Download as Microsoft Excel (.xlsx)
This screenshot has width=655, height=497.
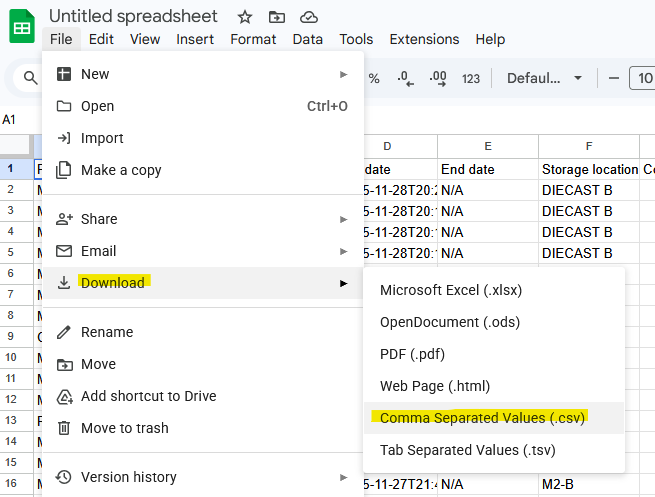[494, 290]
